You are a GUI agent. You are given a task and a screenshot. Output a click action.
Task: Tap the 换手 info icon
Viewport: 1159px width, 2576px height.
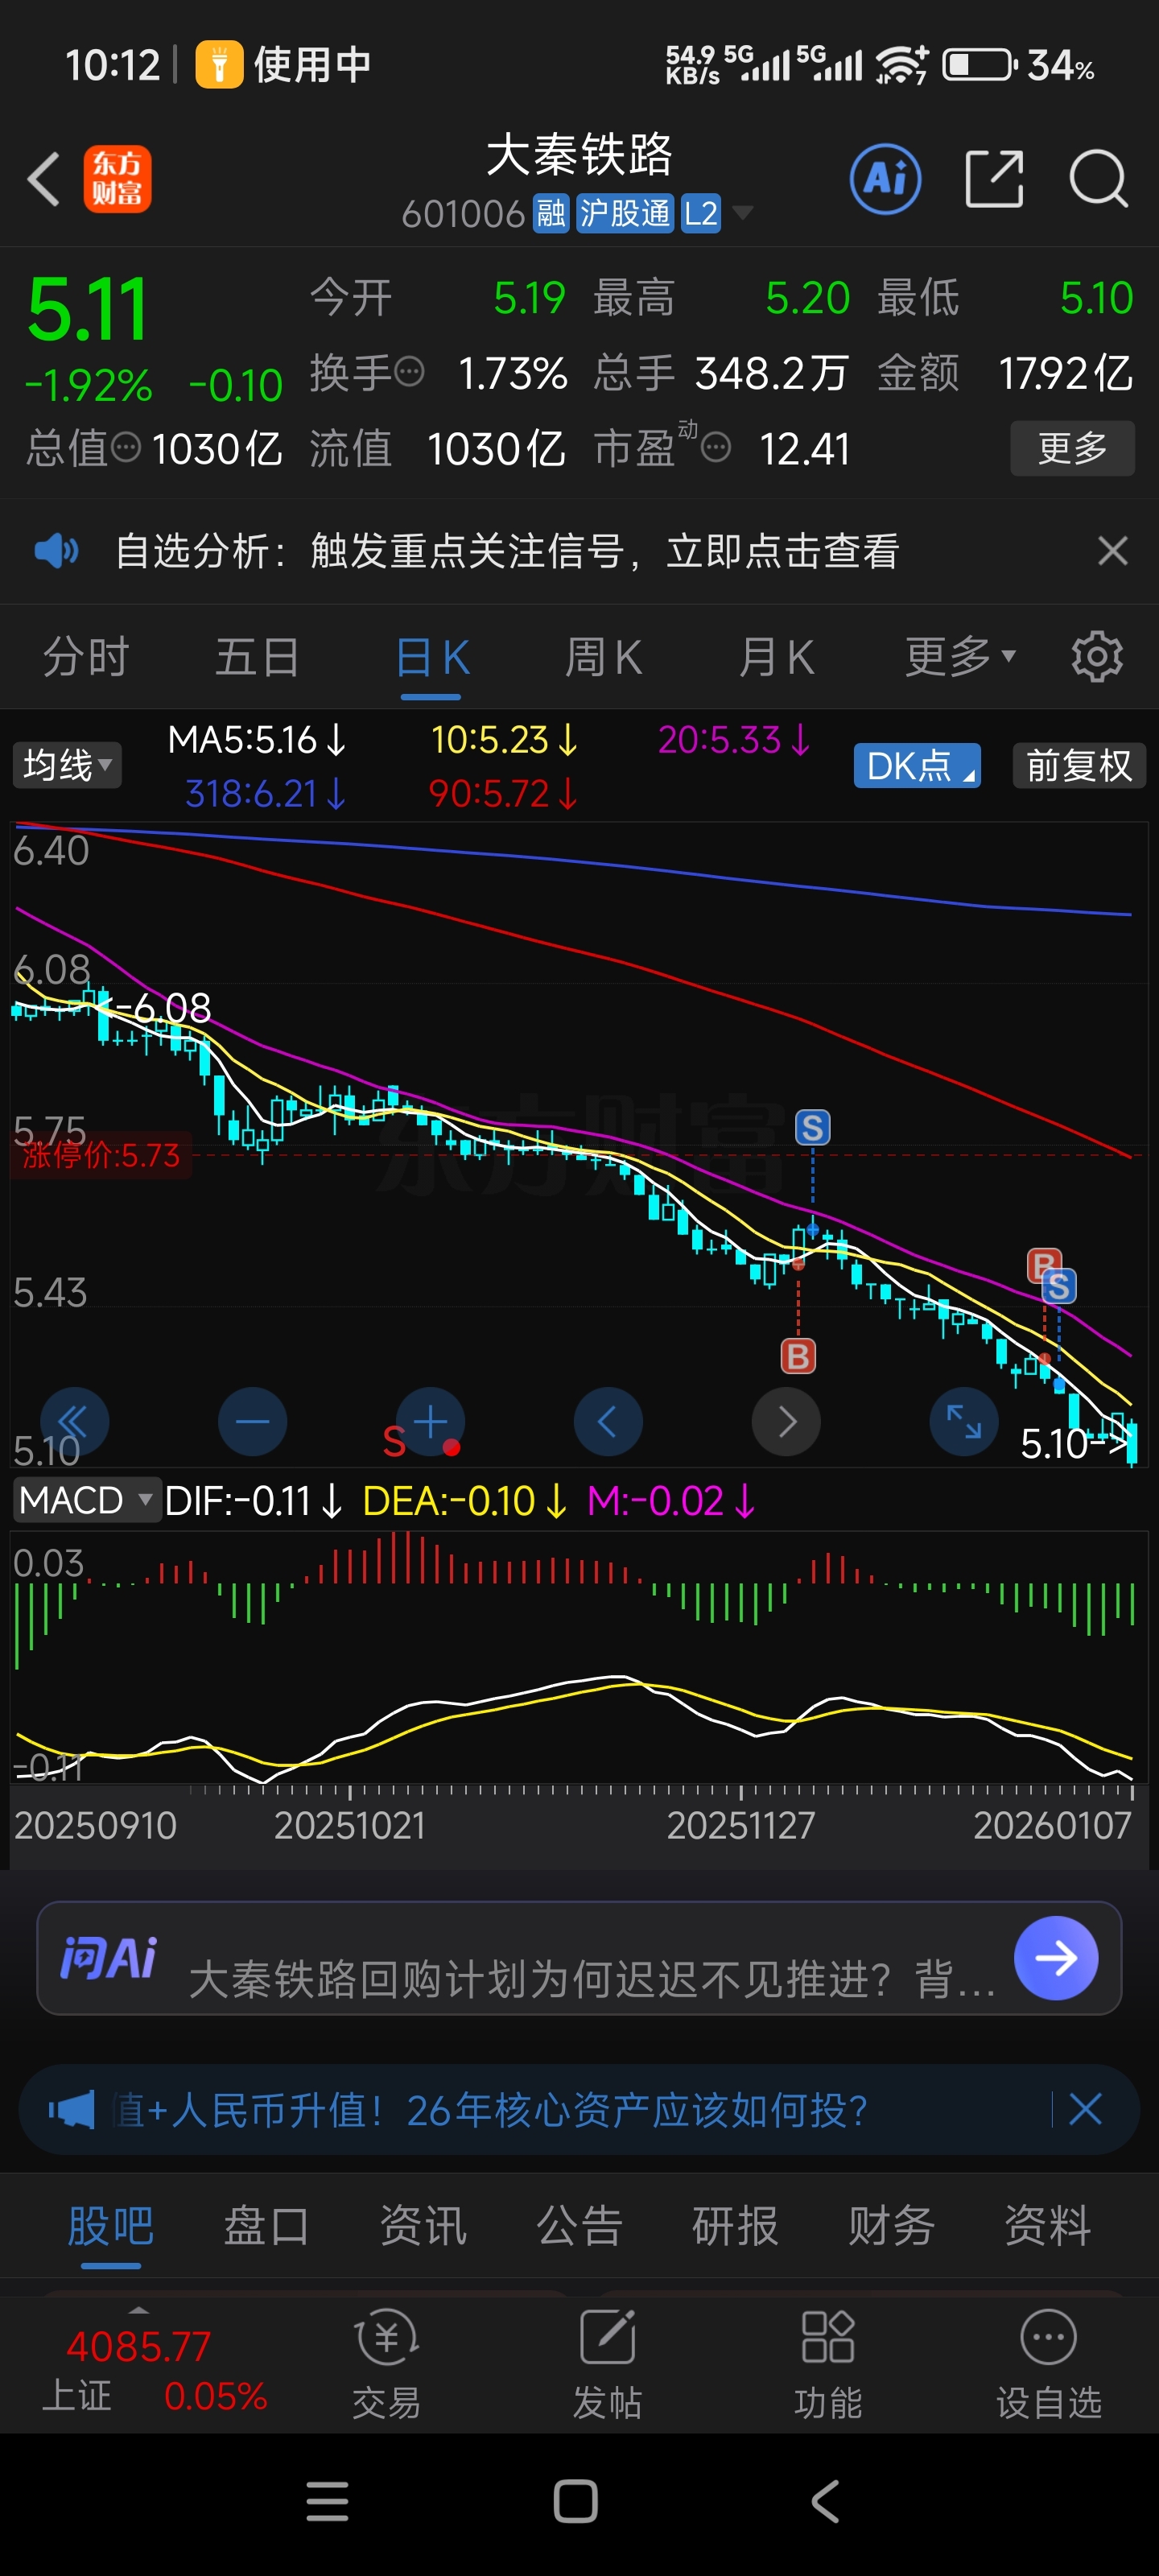click(x=409, y=372)
